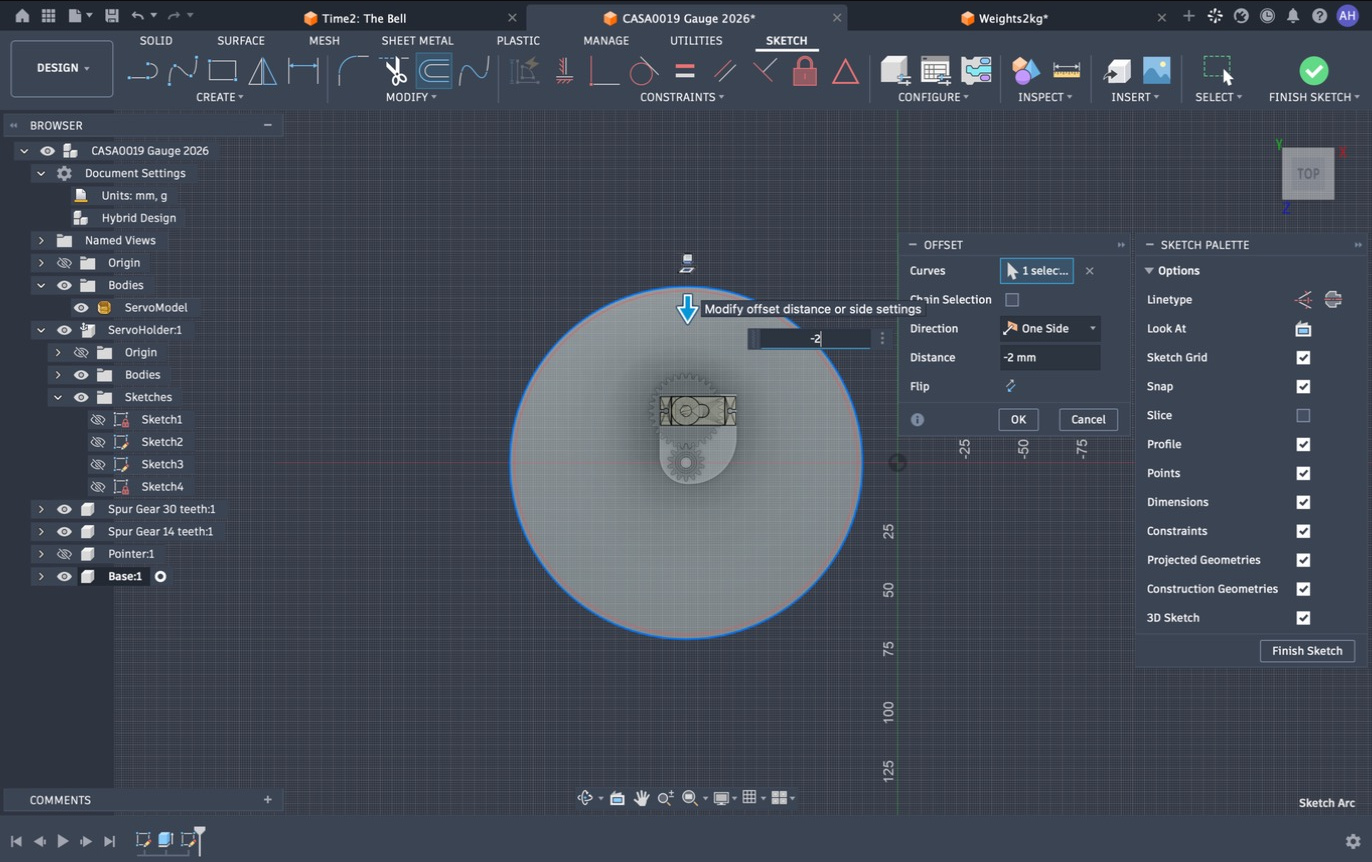The height and width of the screenshot is (862, 1372).
Task: Select the Spline tool in Create
Action: tap(183, 71)
